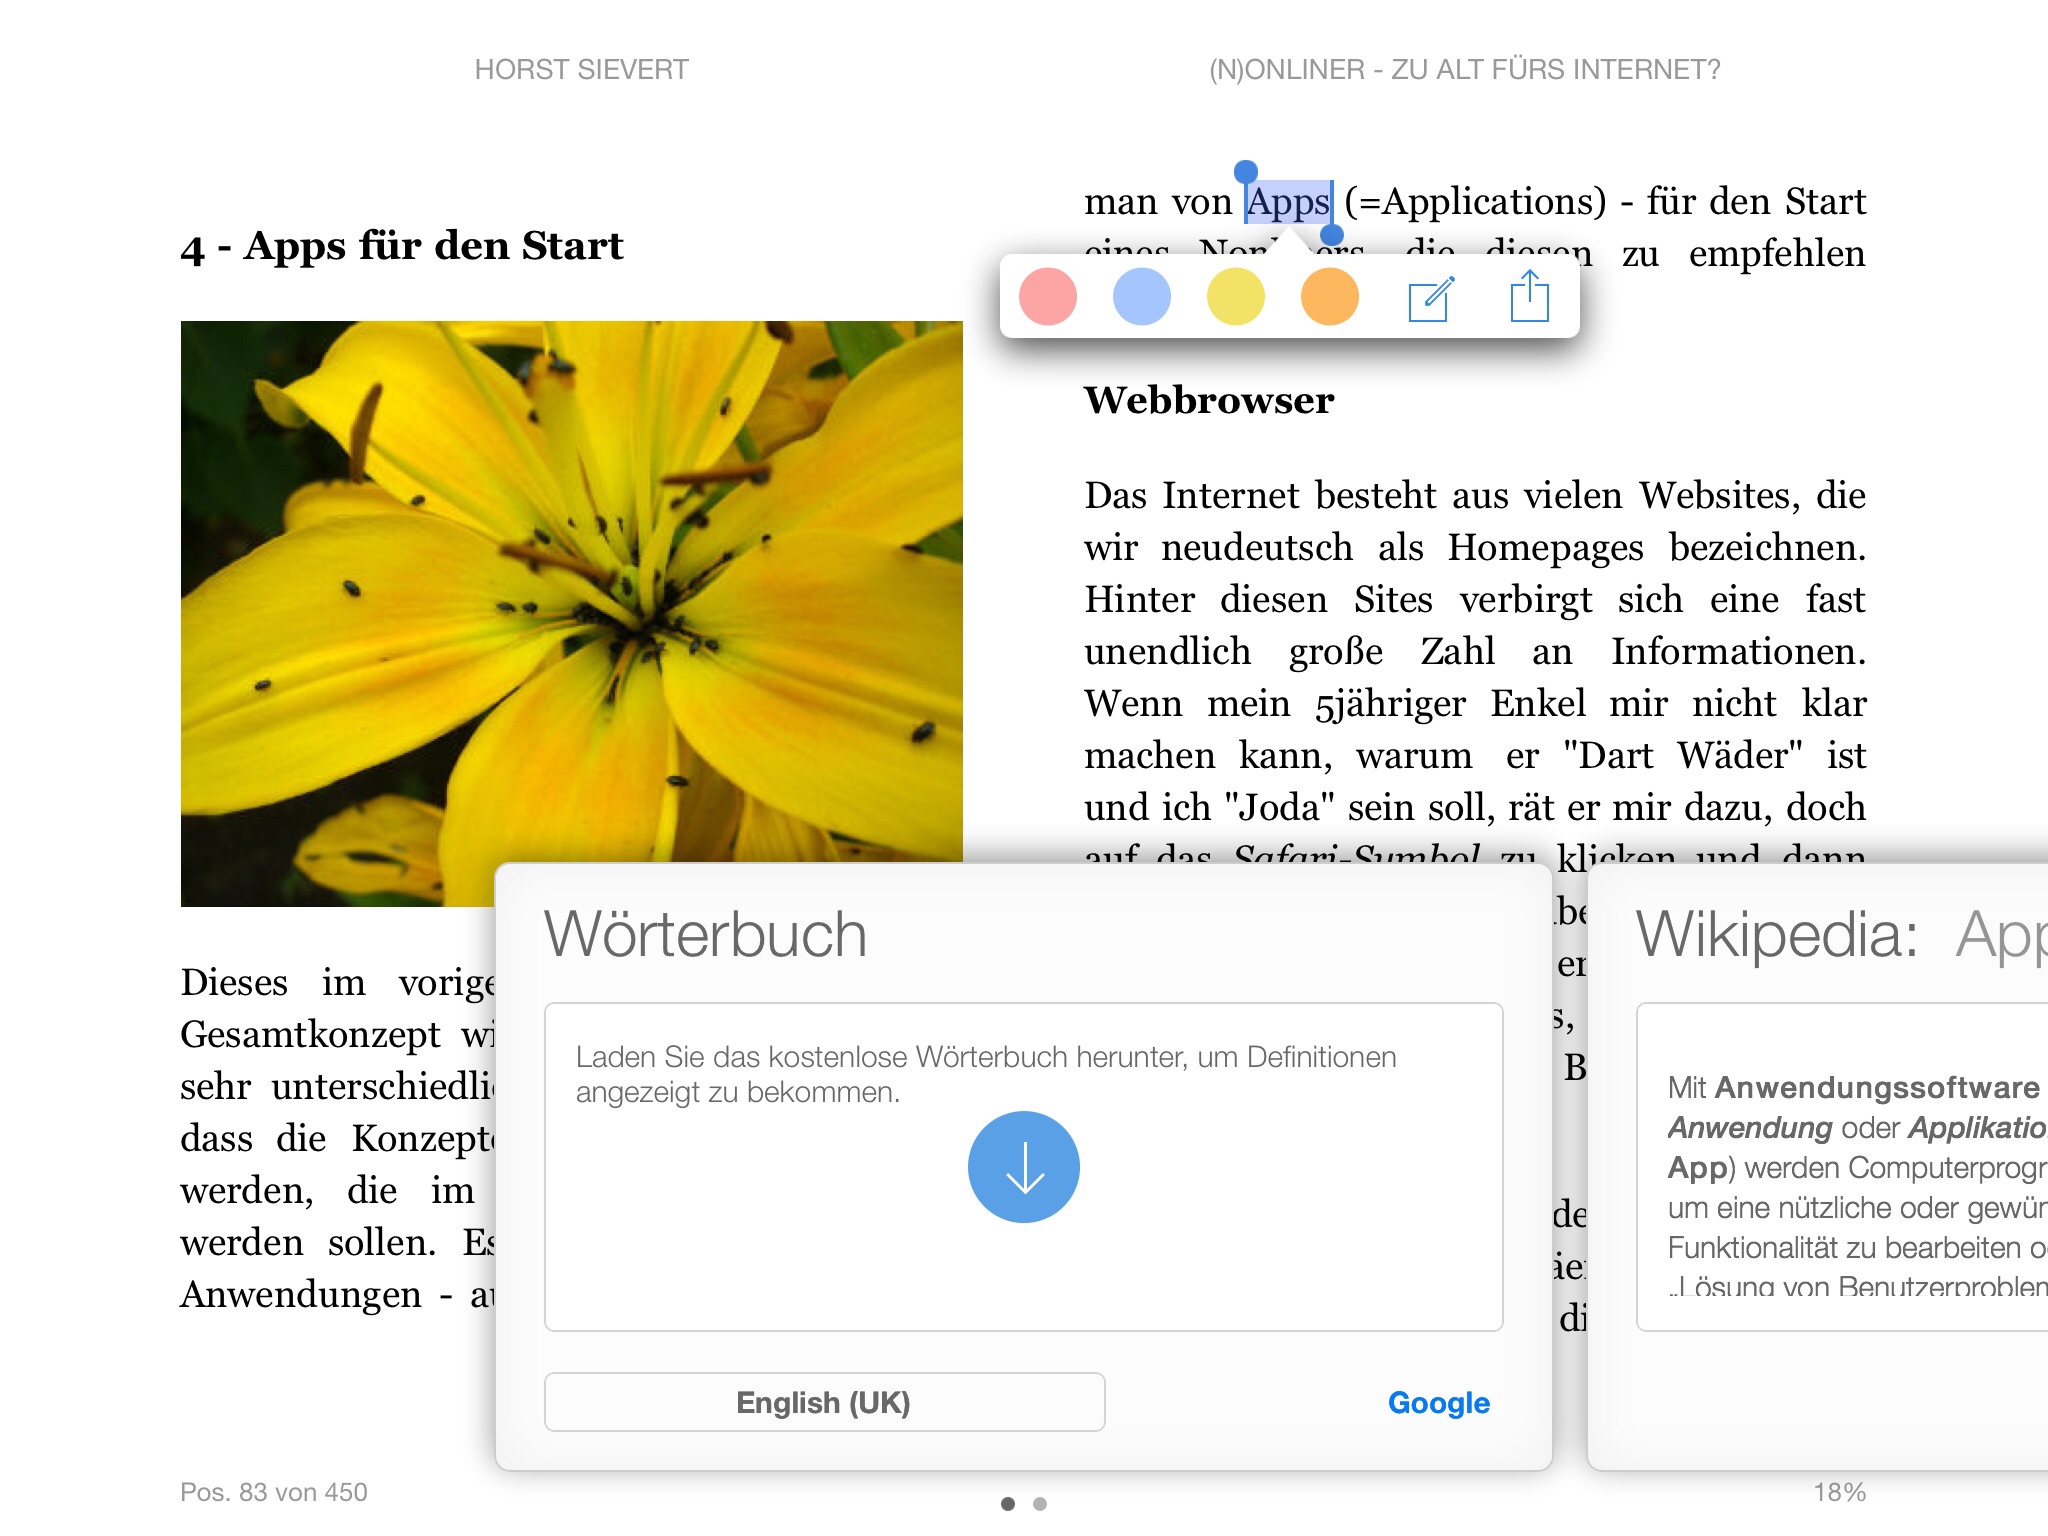
Task: Tap the add note pencil icon
Action: point(1431,298)
